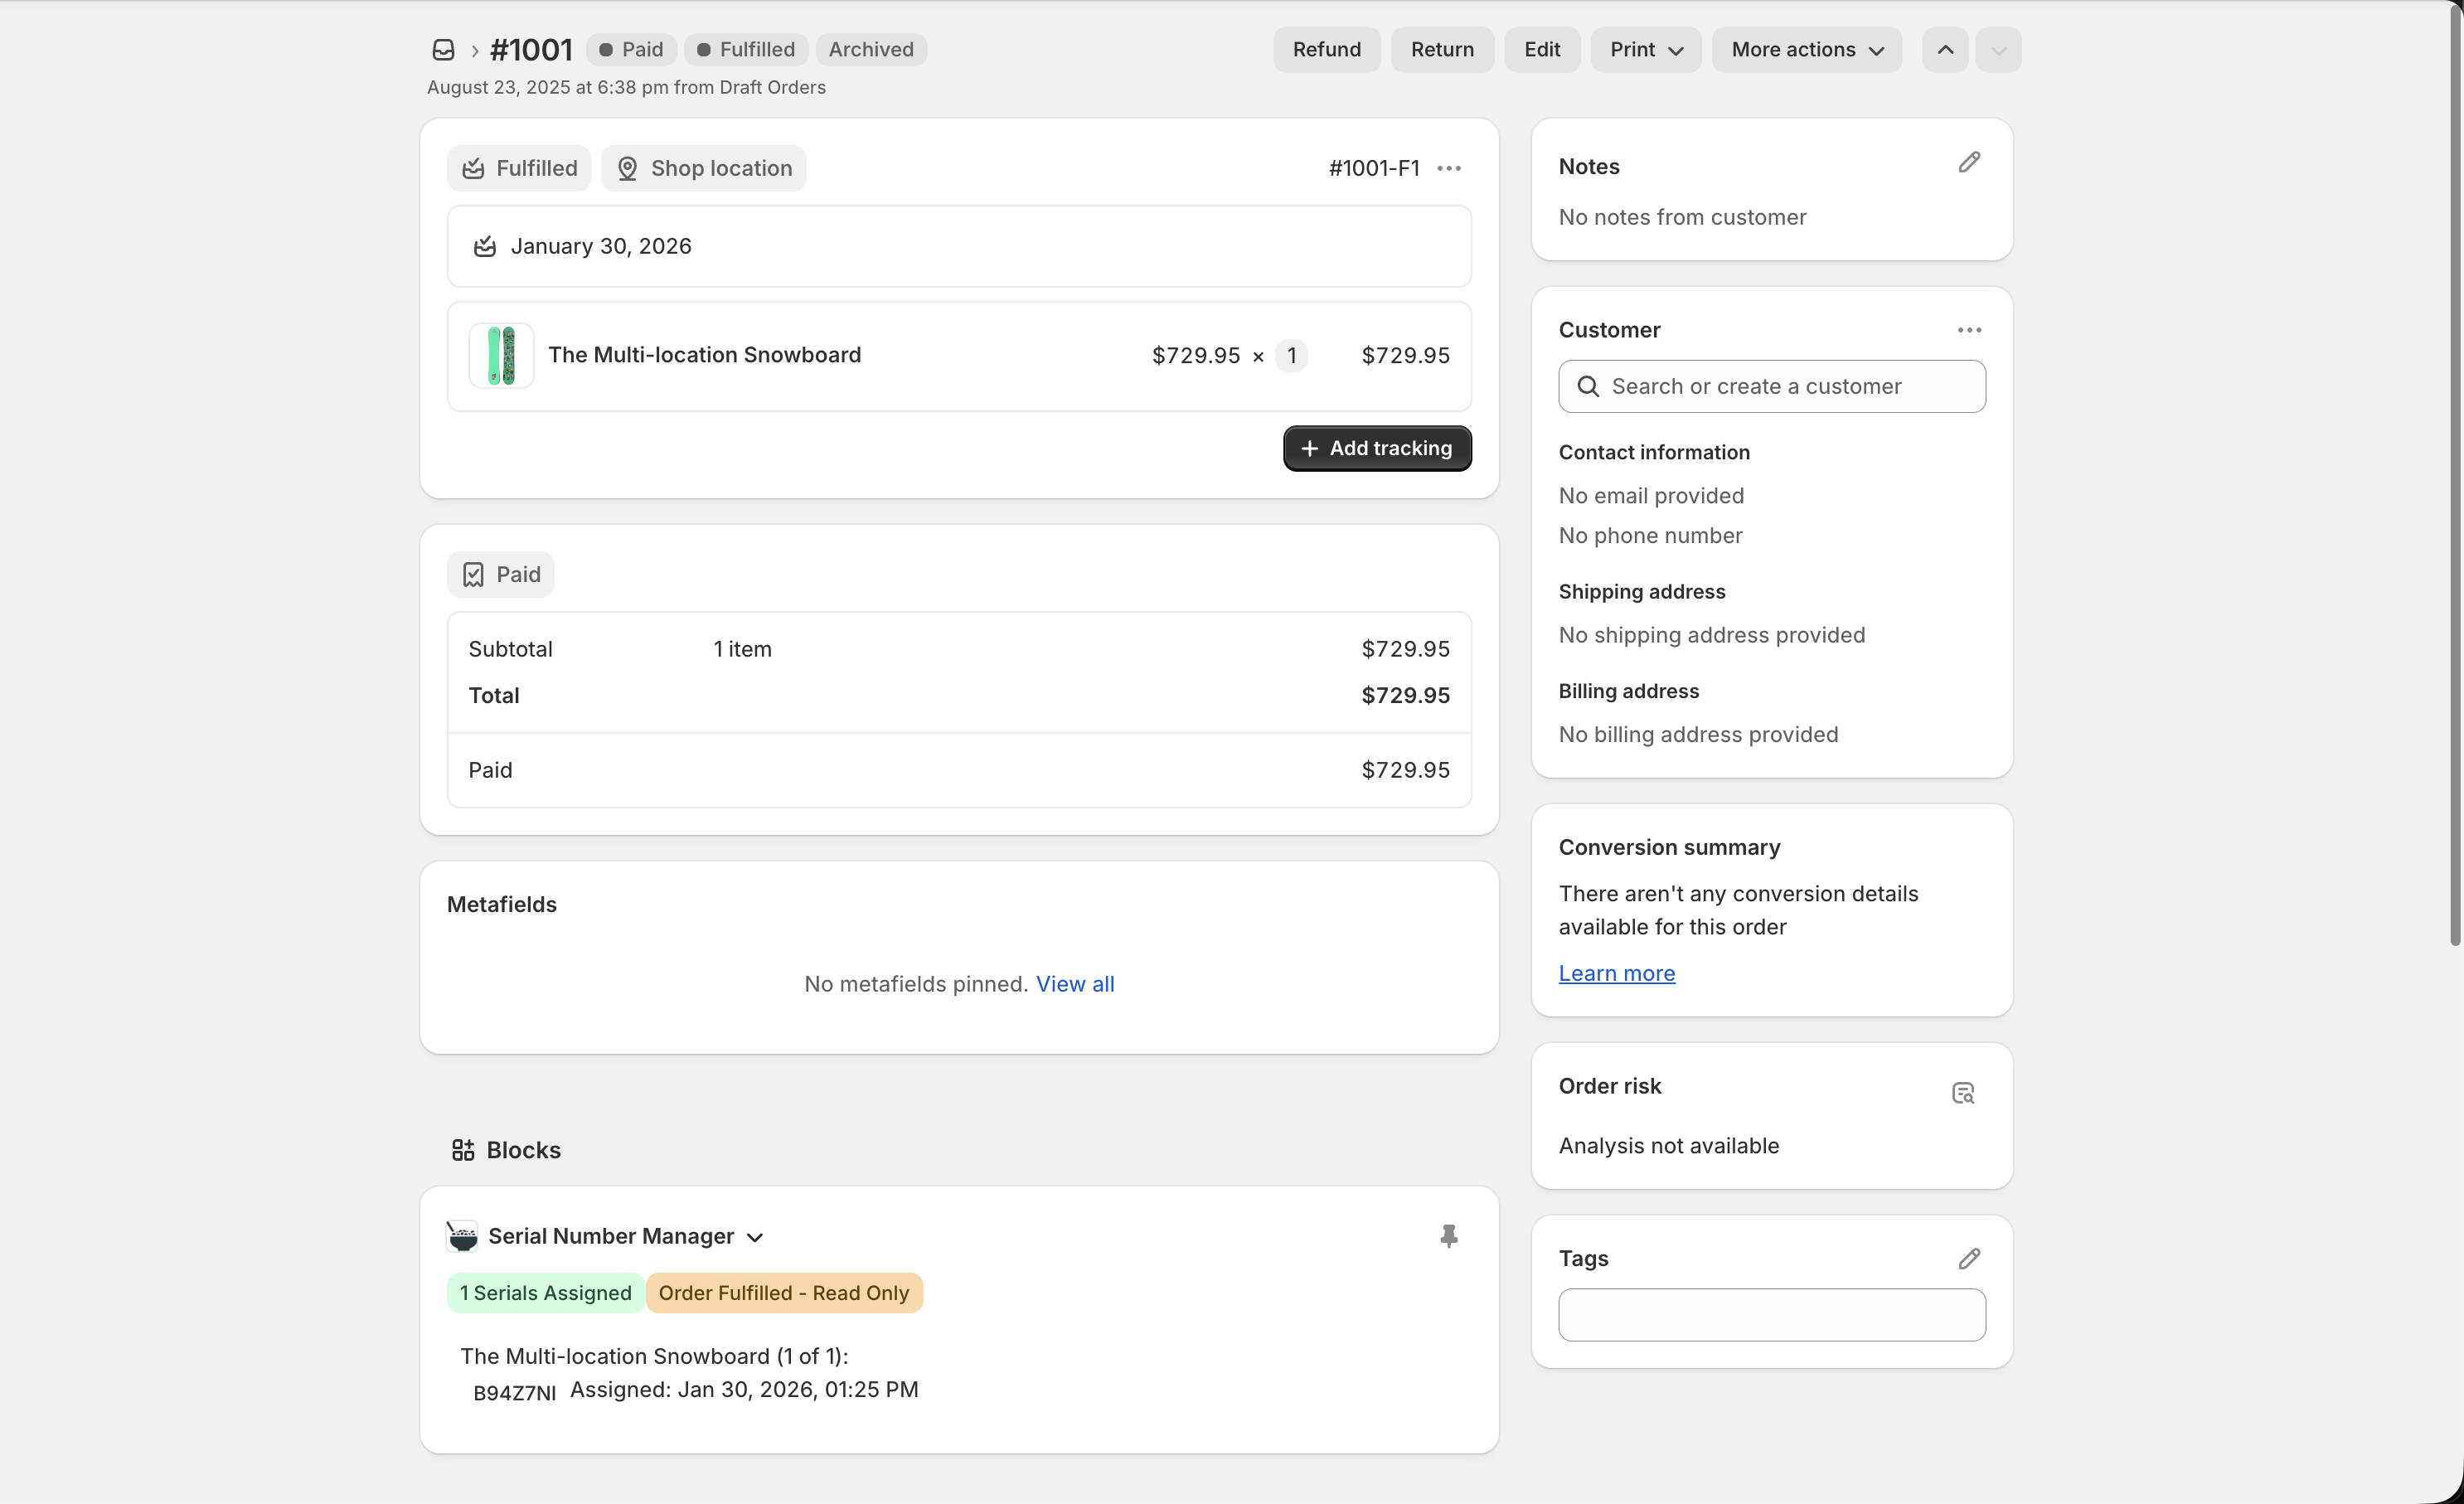
Task: Open the Print dropdown
Action: click(1644, 49)
